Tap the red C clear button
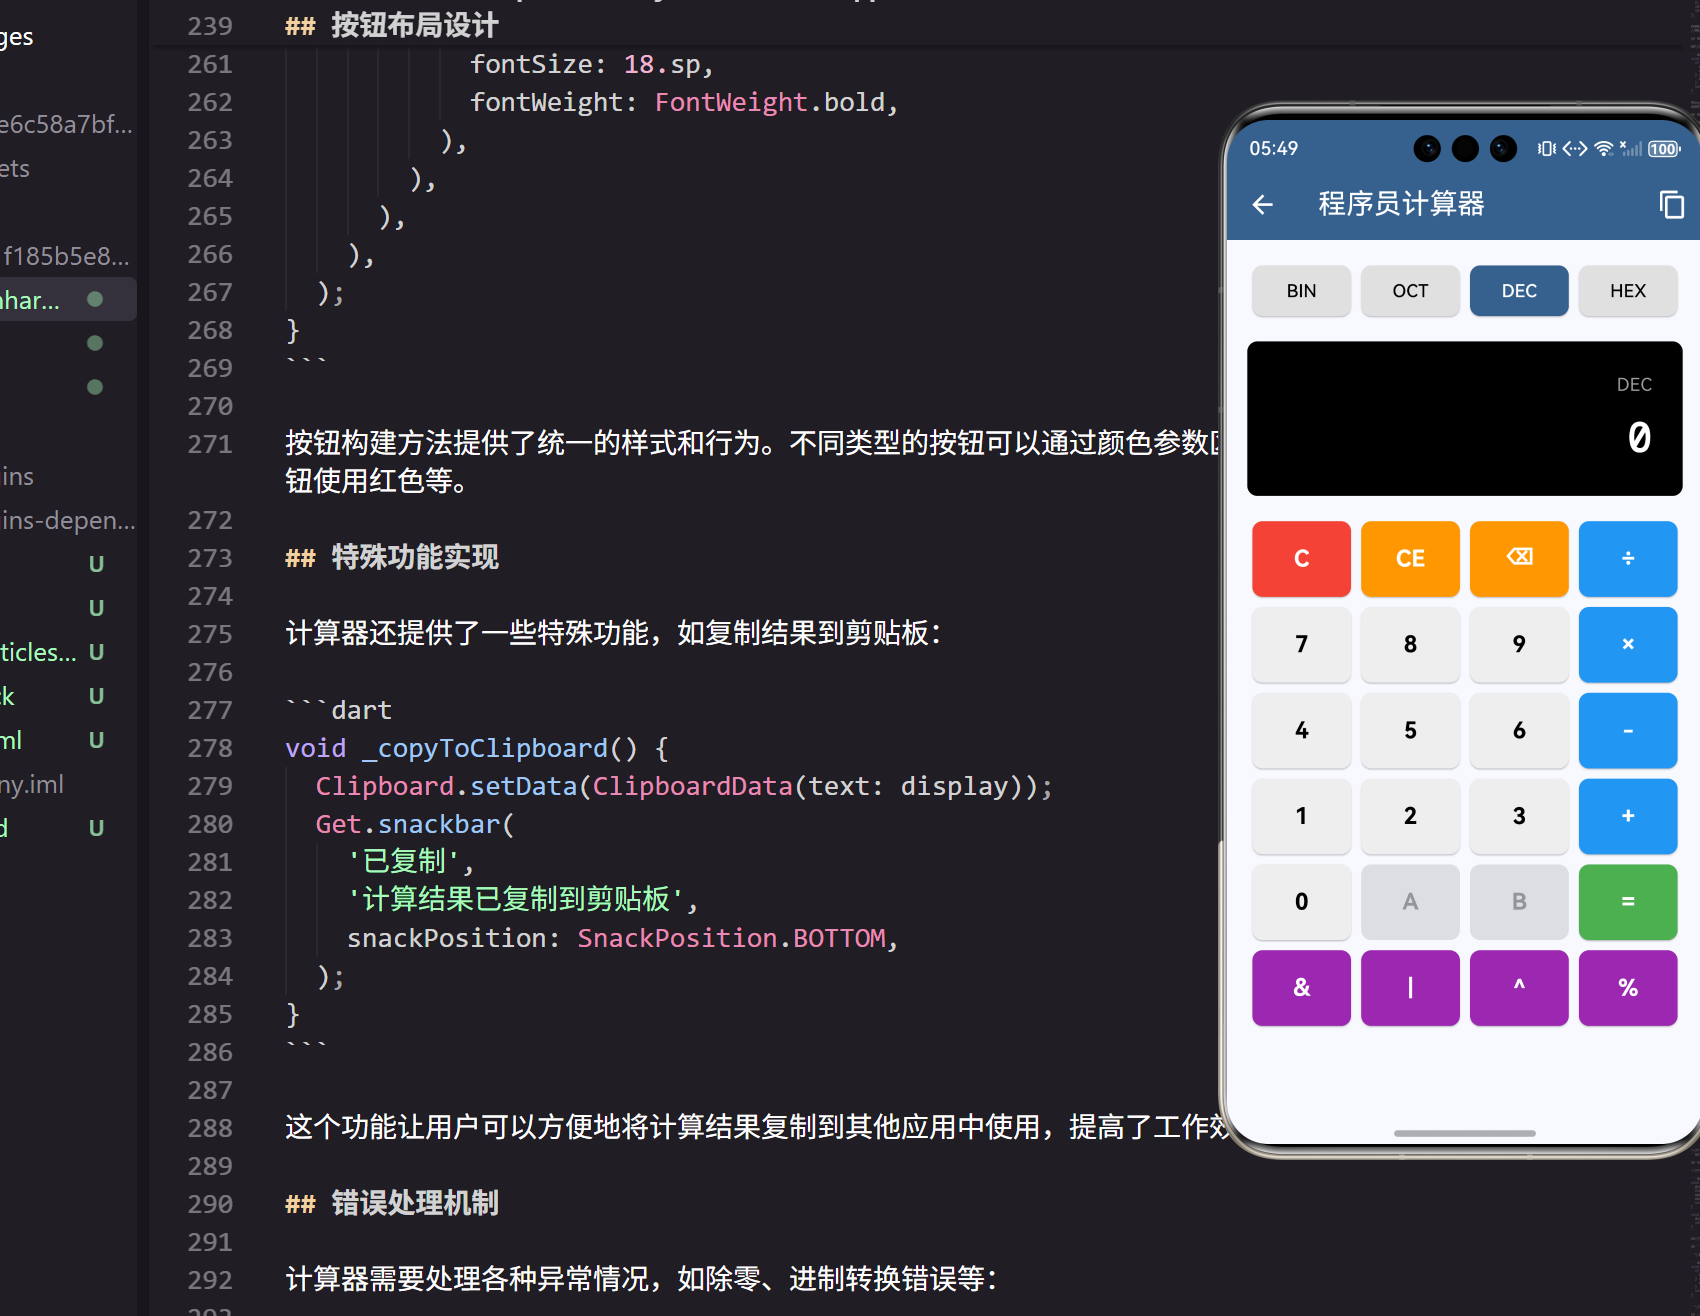This screenshot has height=1316, width=1700. click(x=1301, y=558)
